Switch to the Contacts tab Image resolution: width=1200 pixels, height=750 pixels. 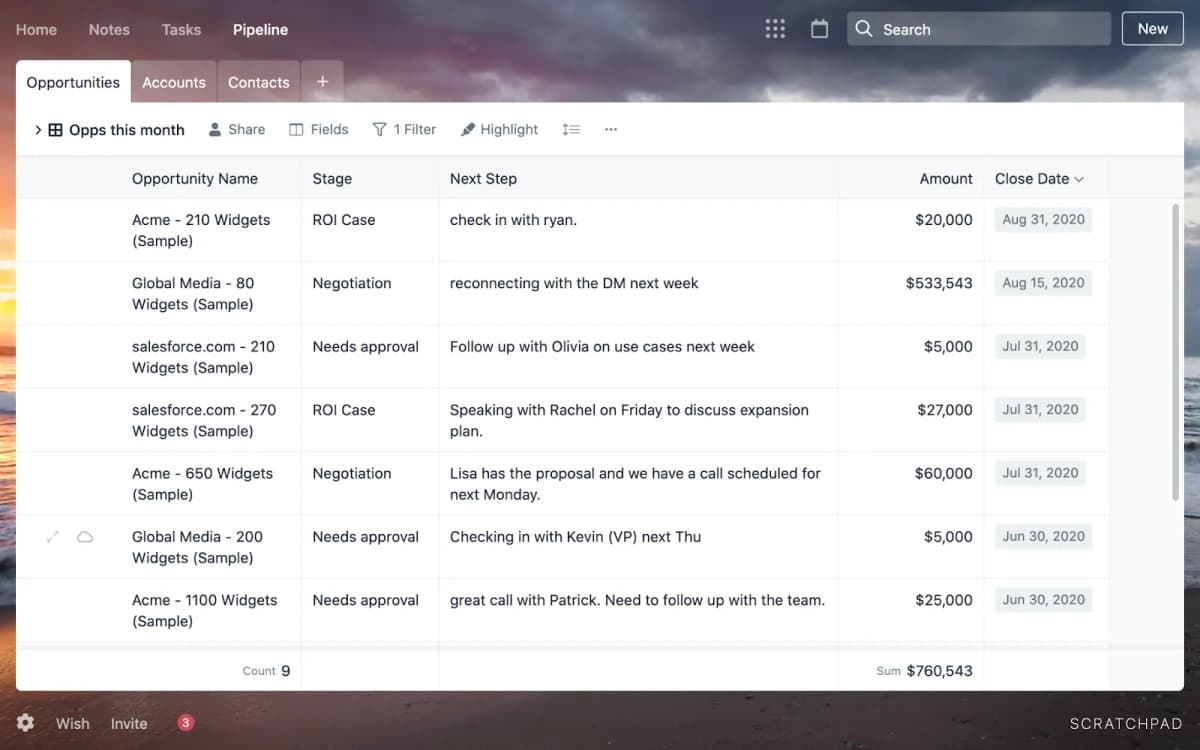(x=258, y=82)
